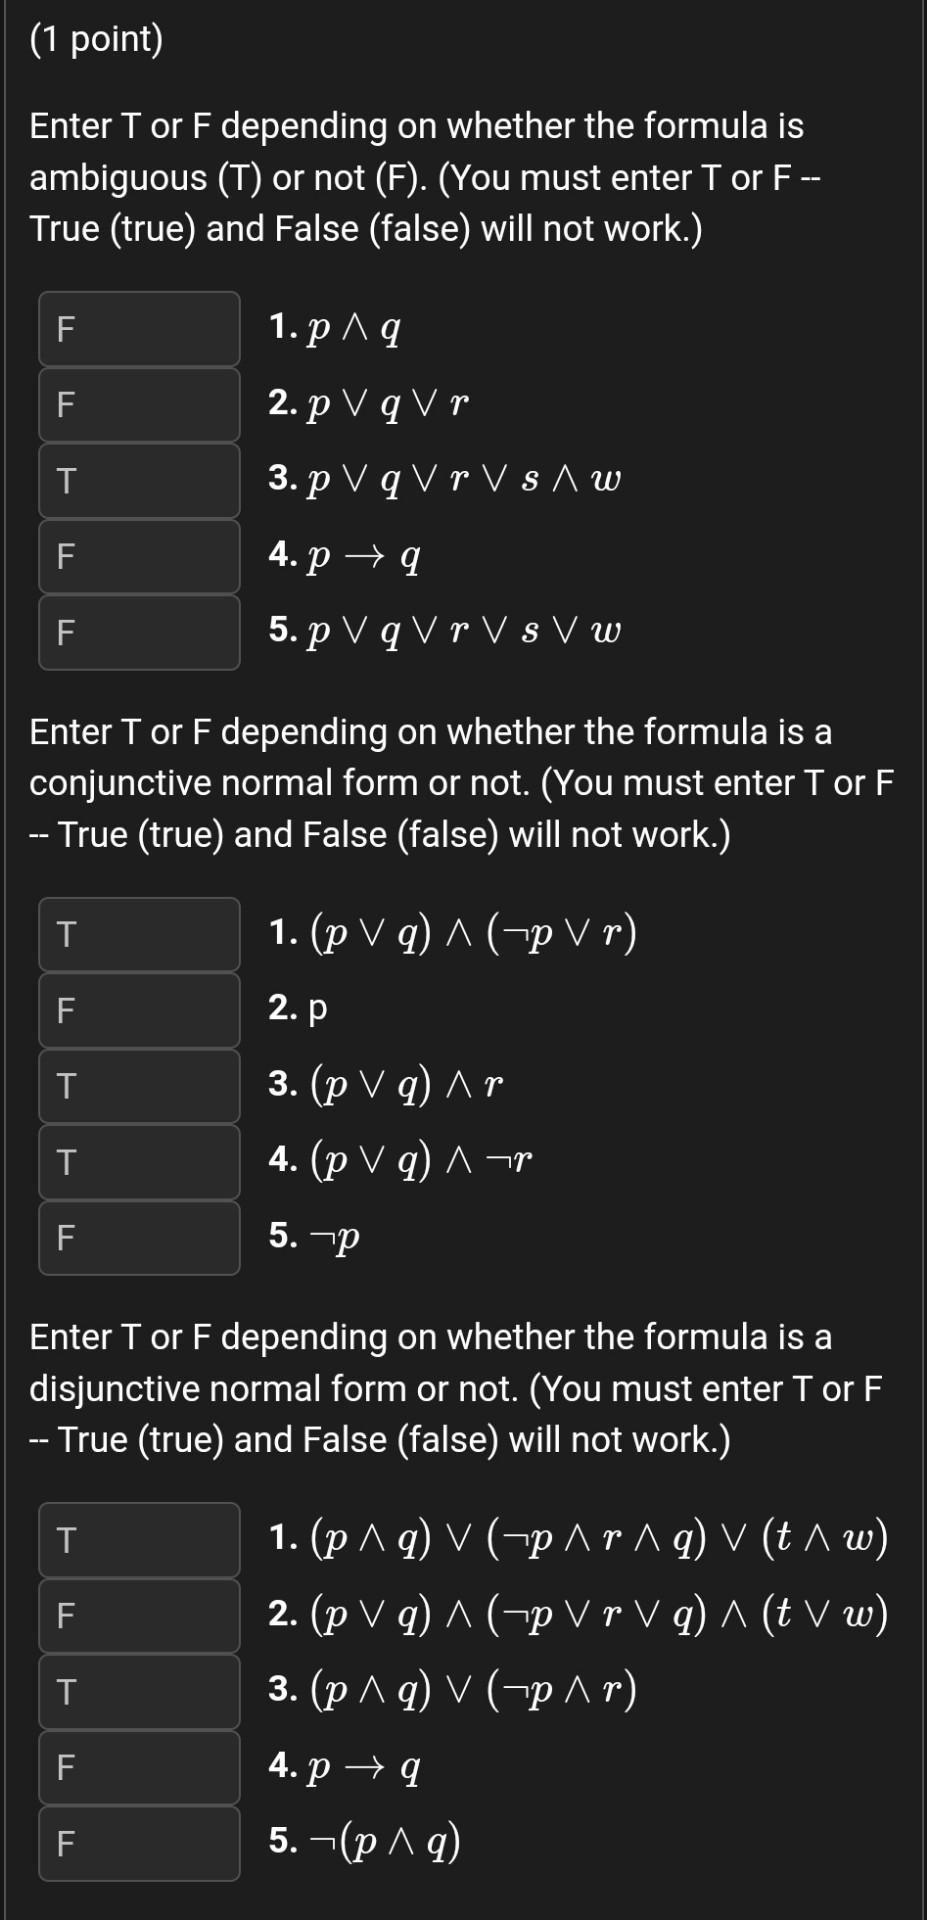Image resolution: width=927 pixels, height=1920 pixels.
Task: Click the T field beside (p ∧ q) ∨ (¬p ∧ r)
Action: 139,1693
